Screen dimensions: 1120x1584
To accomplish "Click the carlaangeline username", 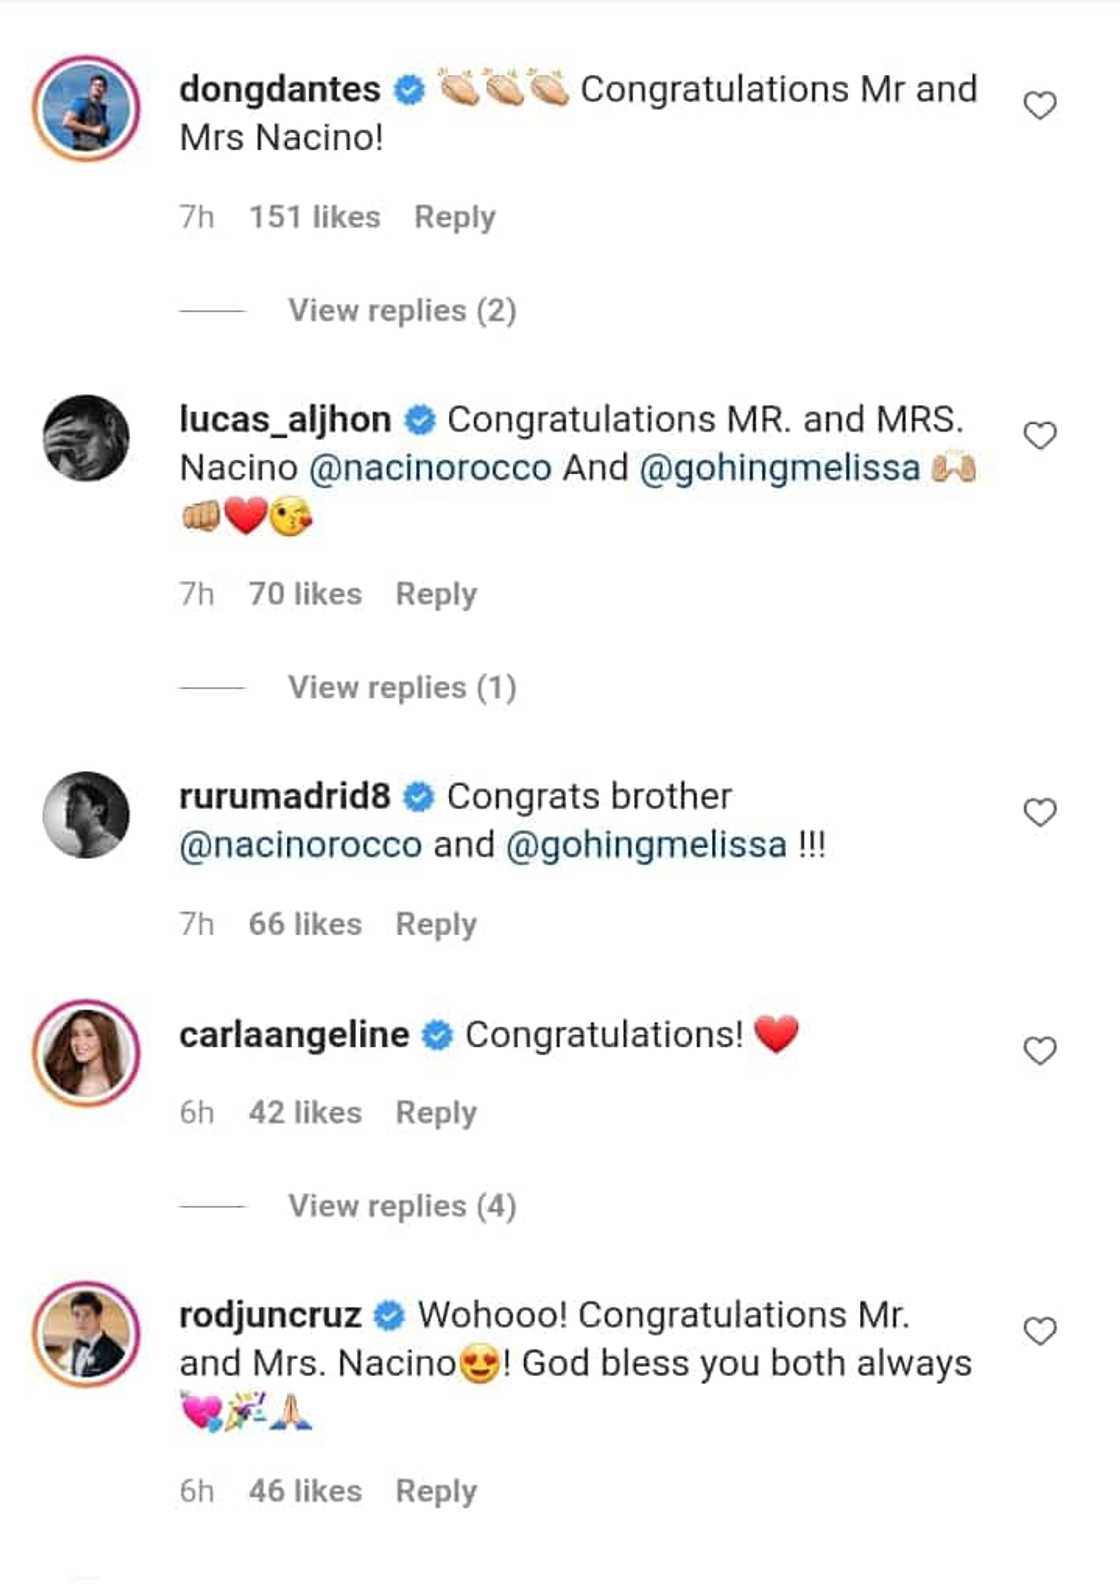I will 294,1035.
